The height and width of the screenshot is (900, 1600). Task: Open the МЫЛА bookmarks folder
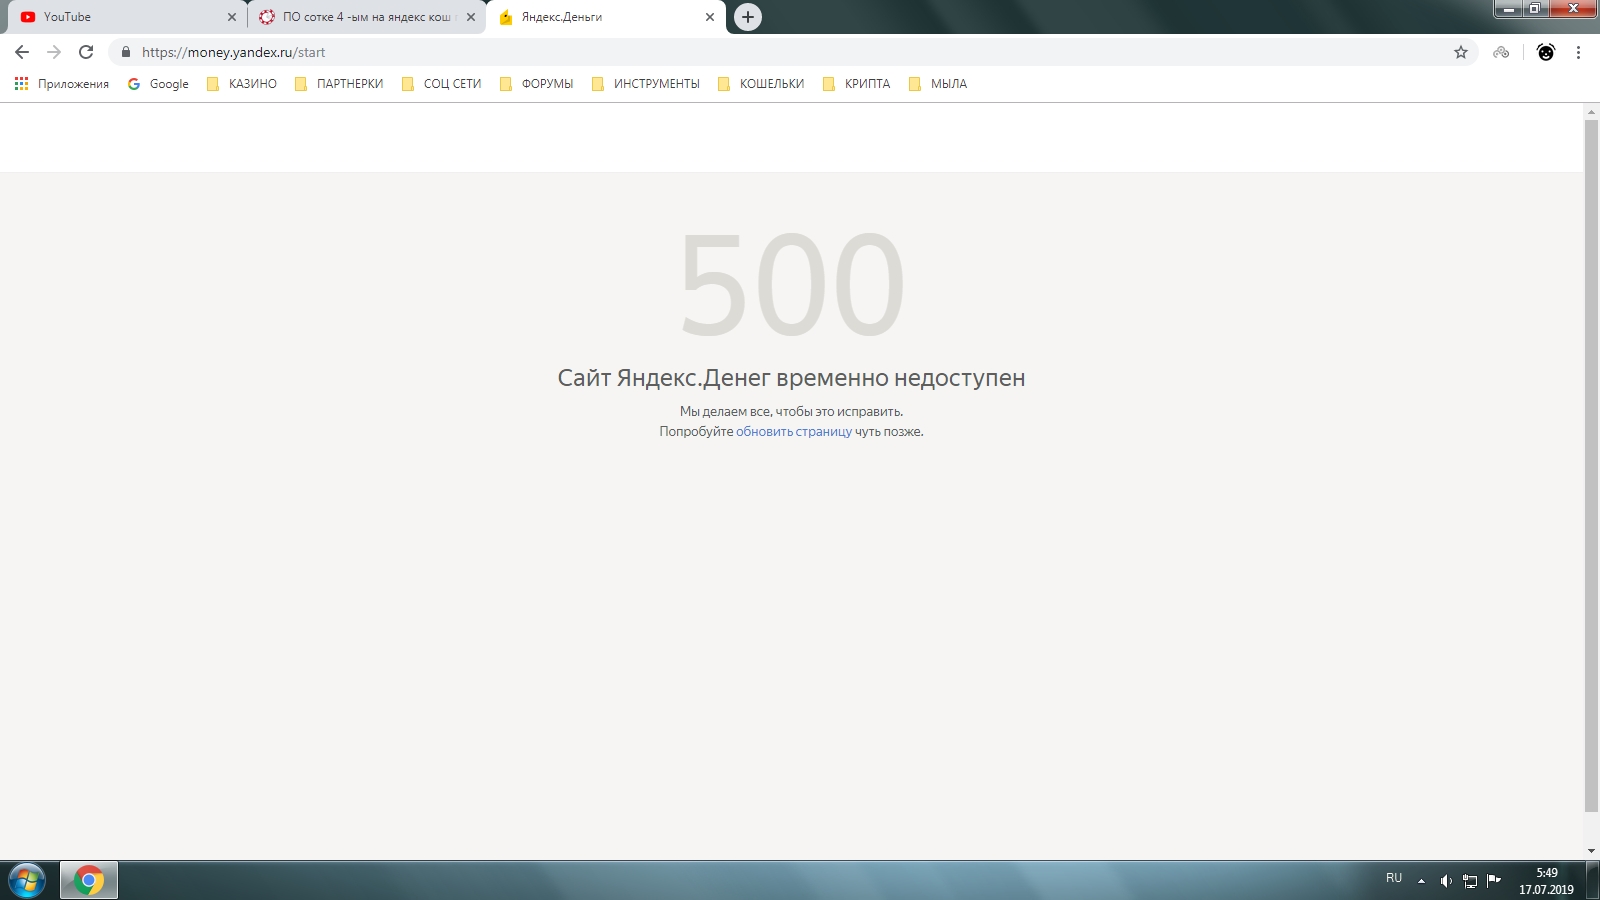tap(937, 84)
